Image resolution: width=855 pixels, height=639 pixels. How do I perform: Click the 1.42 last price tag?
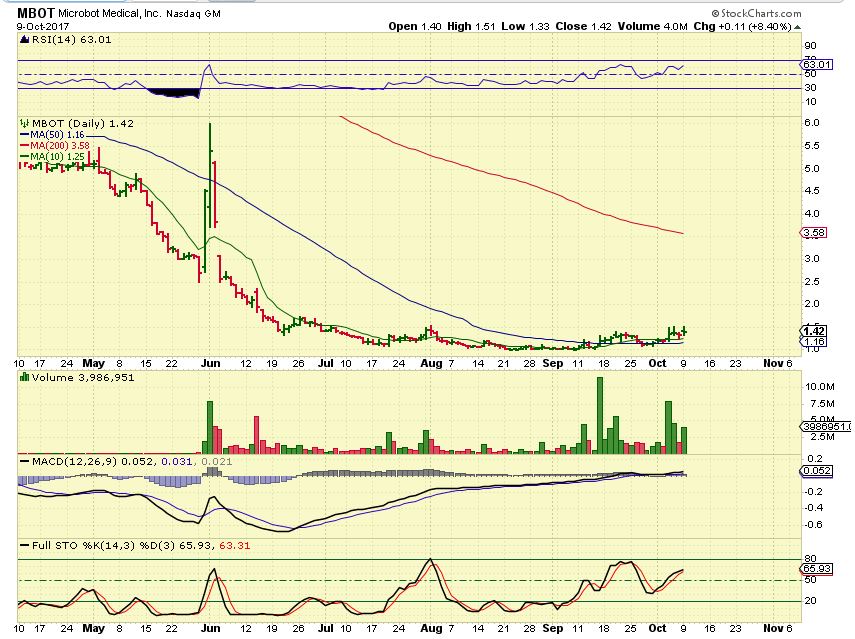tap(813, 330)
